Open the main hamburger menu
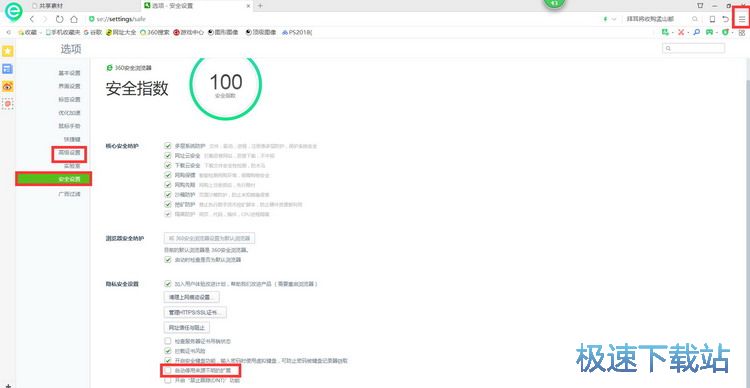The height and width of the screenshot is (388, 750). tap(742, 19)
